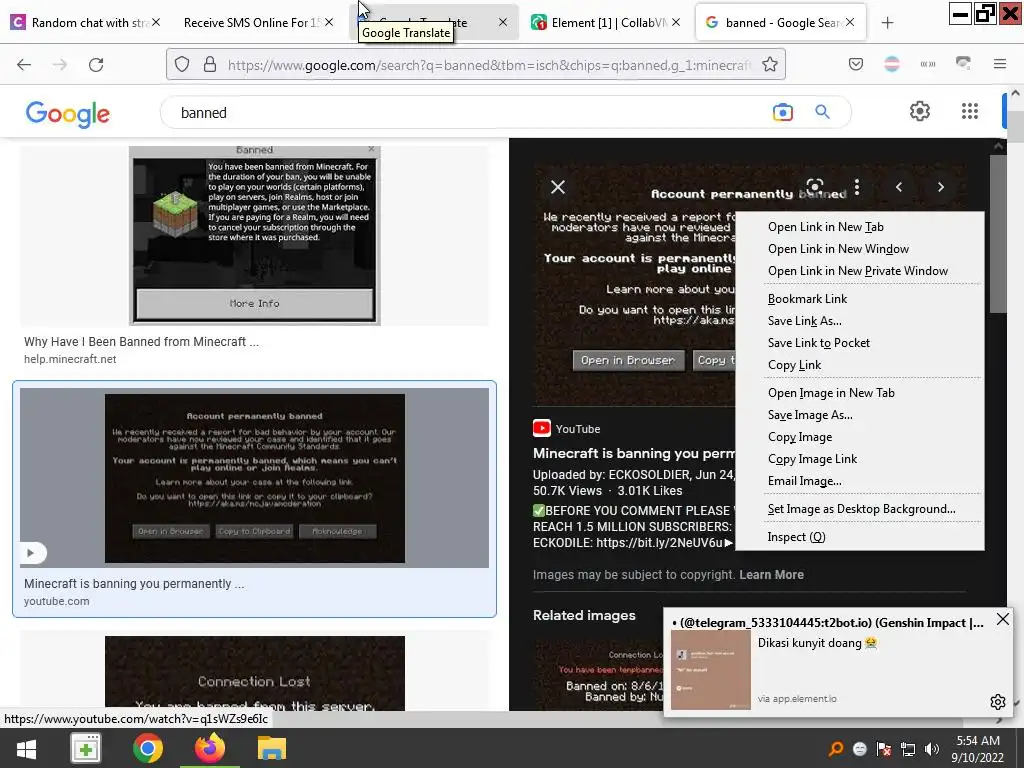Choose Save Image As...
This screenshot has width=1024, height=768.
pyautogui.click(x=810, y=415)
